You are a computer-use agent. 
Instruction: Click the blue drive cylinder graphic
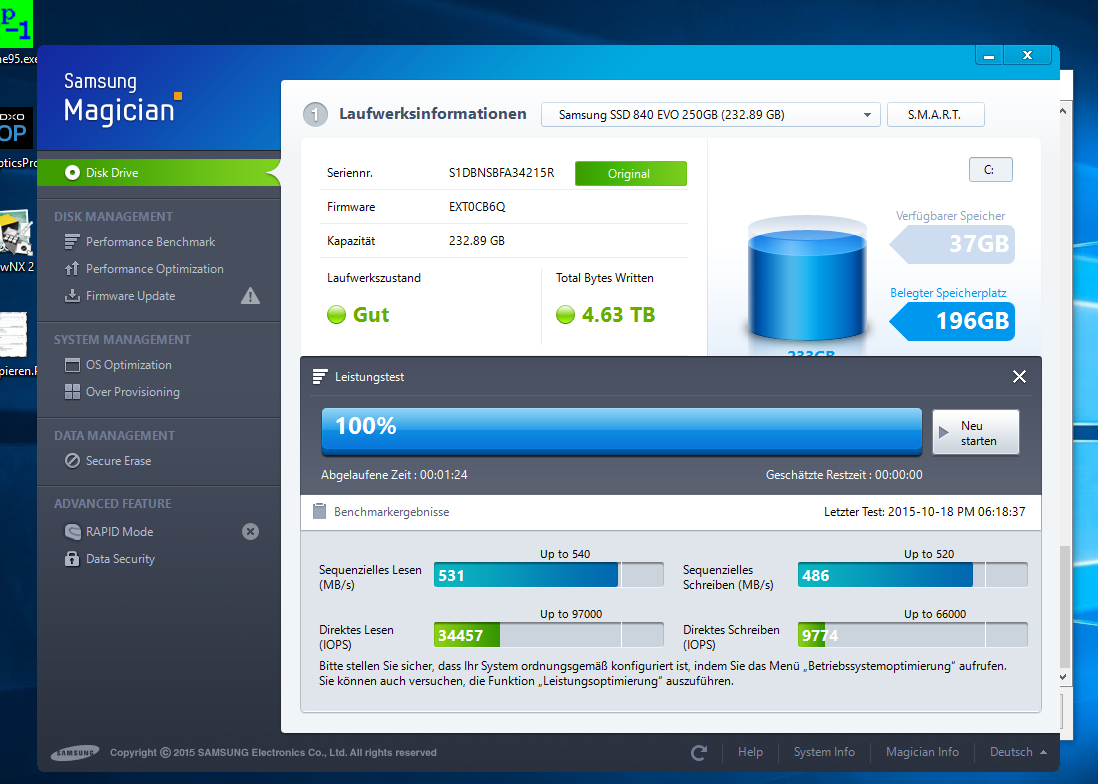(807, 281)
